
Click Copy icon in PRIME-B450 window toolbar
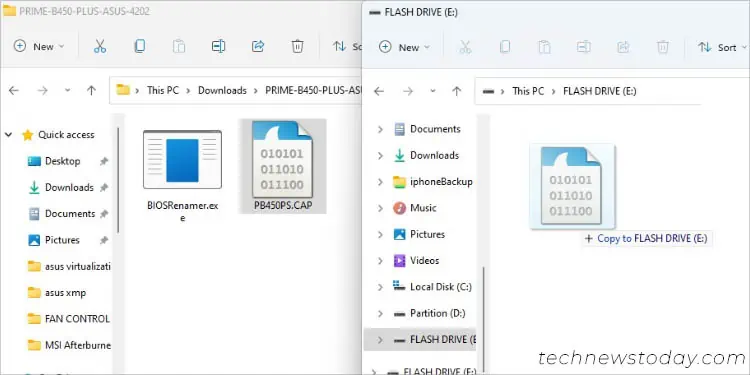(139, 46)
